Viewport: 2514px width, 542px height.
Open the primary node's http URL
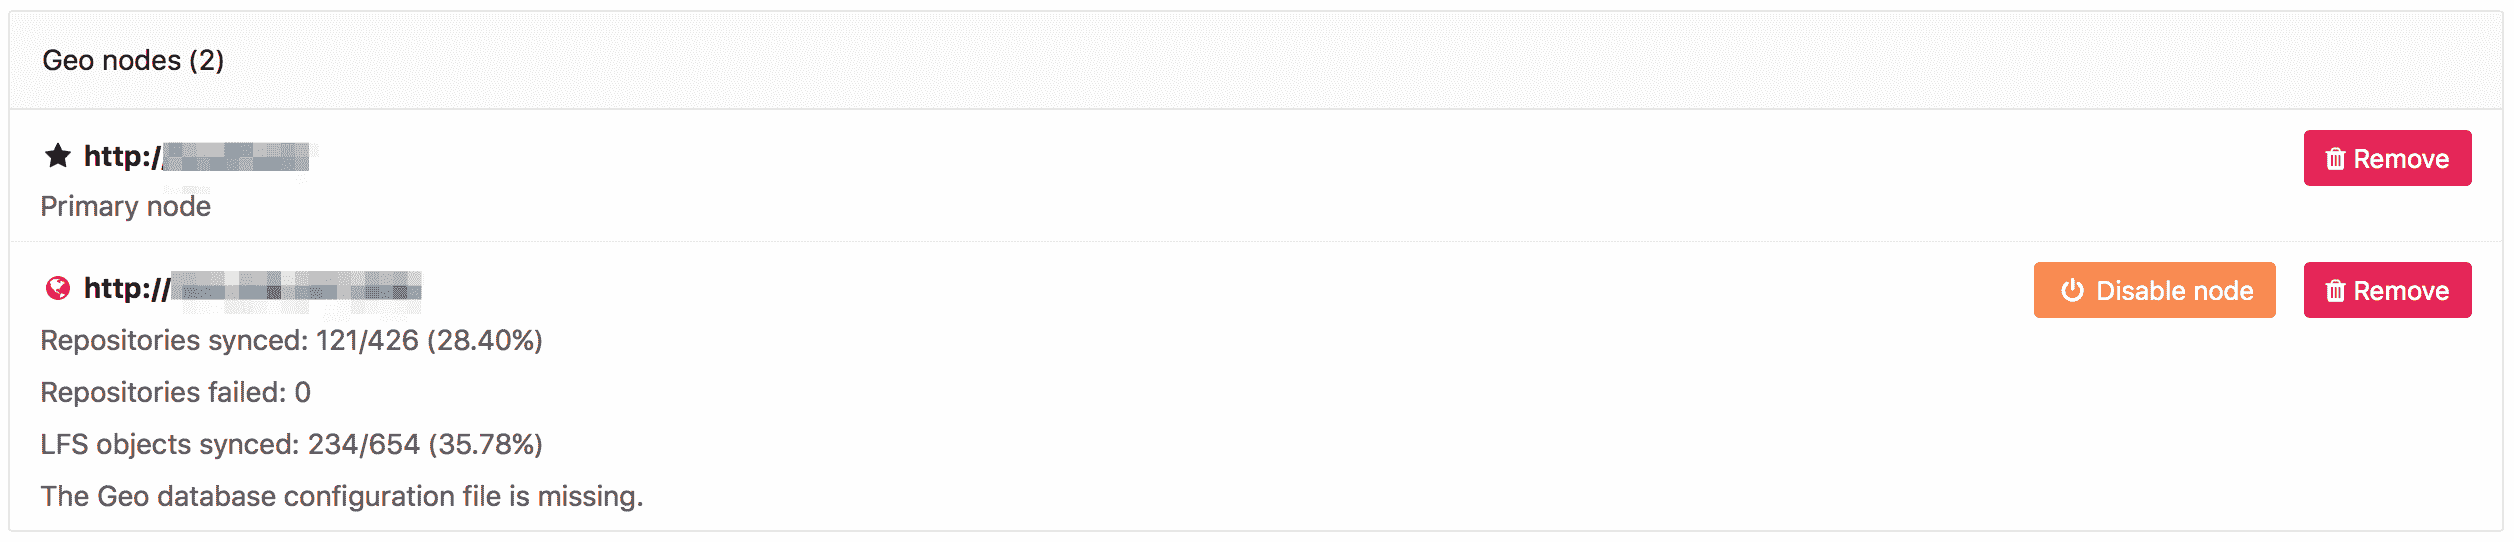tap(196, 157)
